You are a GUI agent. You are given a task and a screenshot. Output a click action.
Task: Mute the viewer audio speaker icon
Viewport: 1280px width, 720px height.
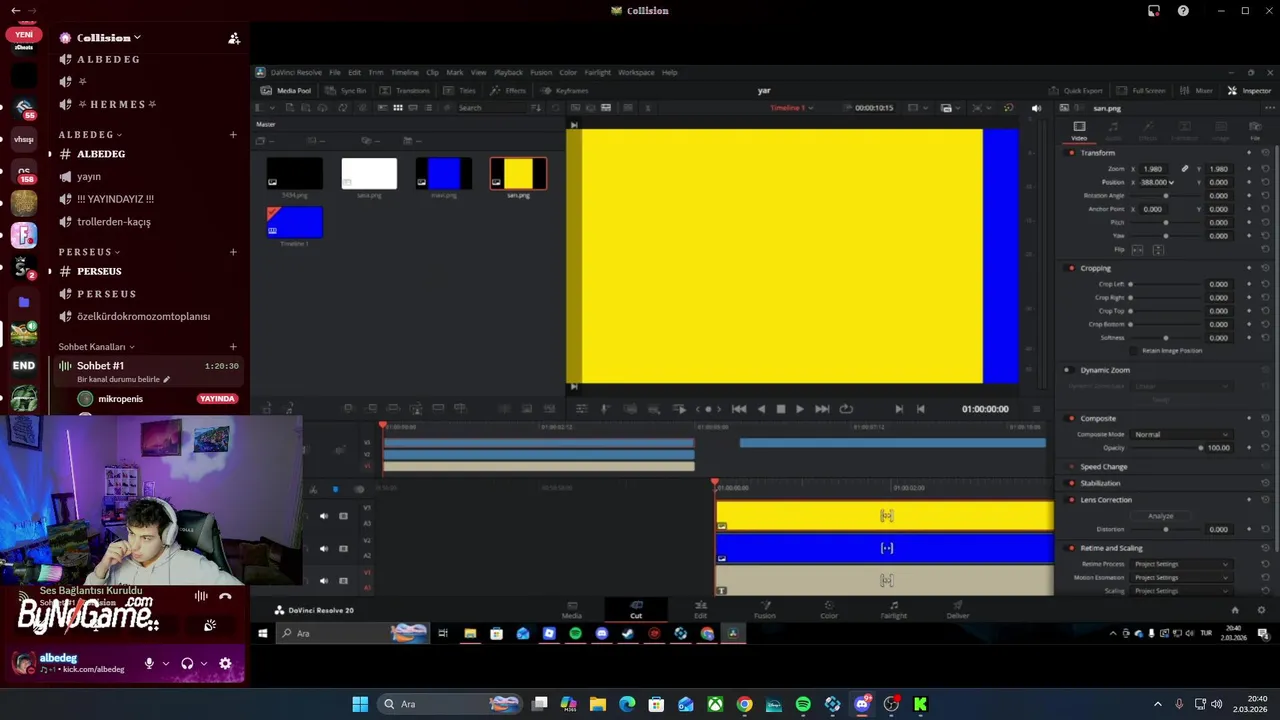pyautogui.click(x=1036, y=108)
